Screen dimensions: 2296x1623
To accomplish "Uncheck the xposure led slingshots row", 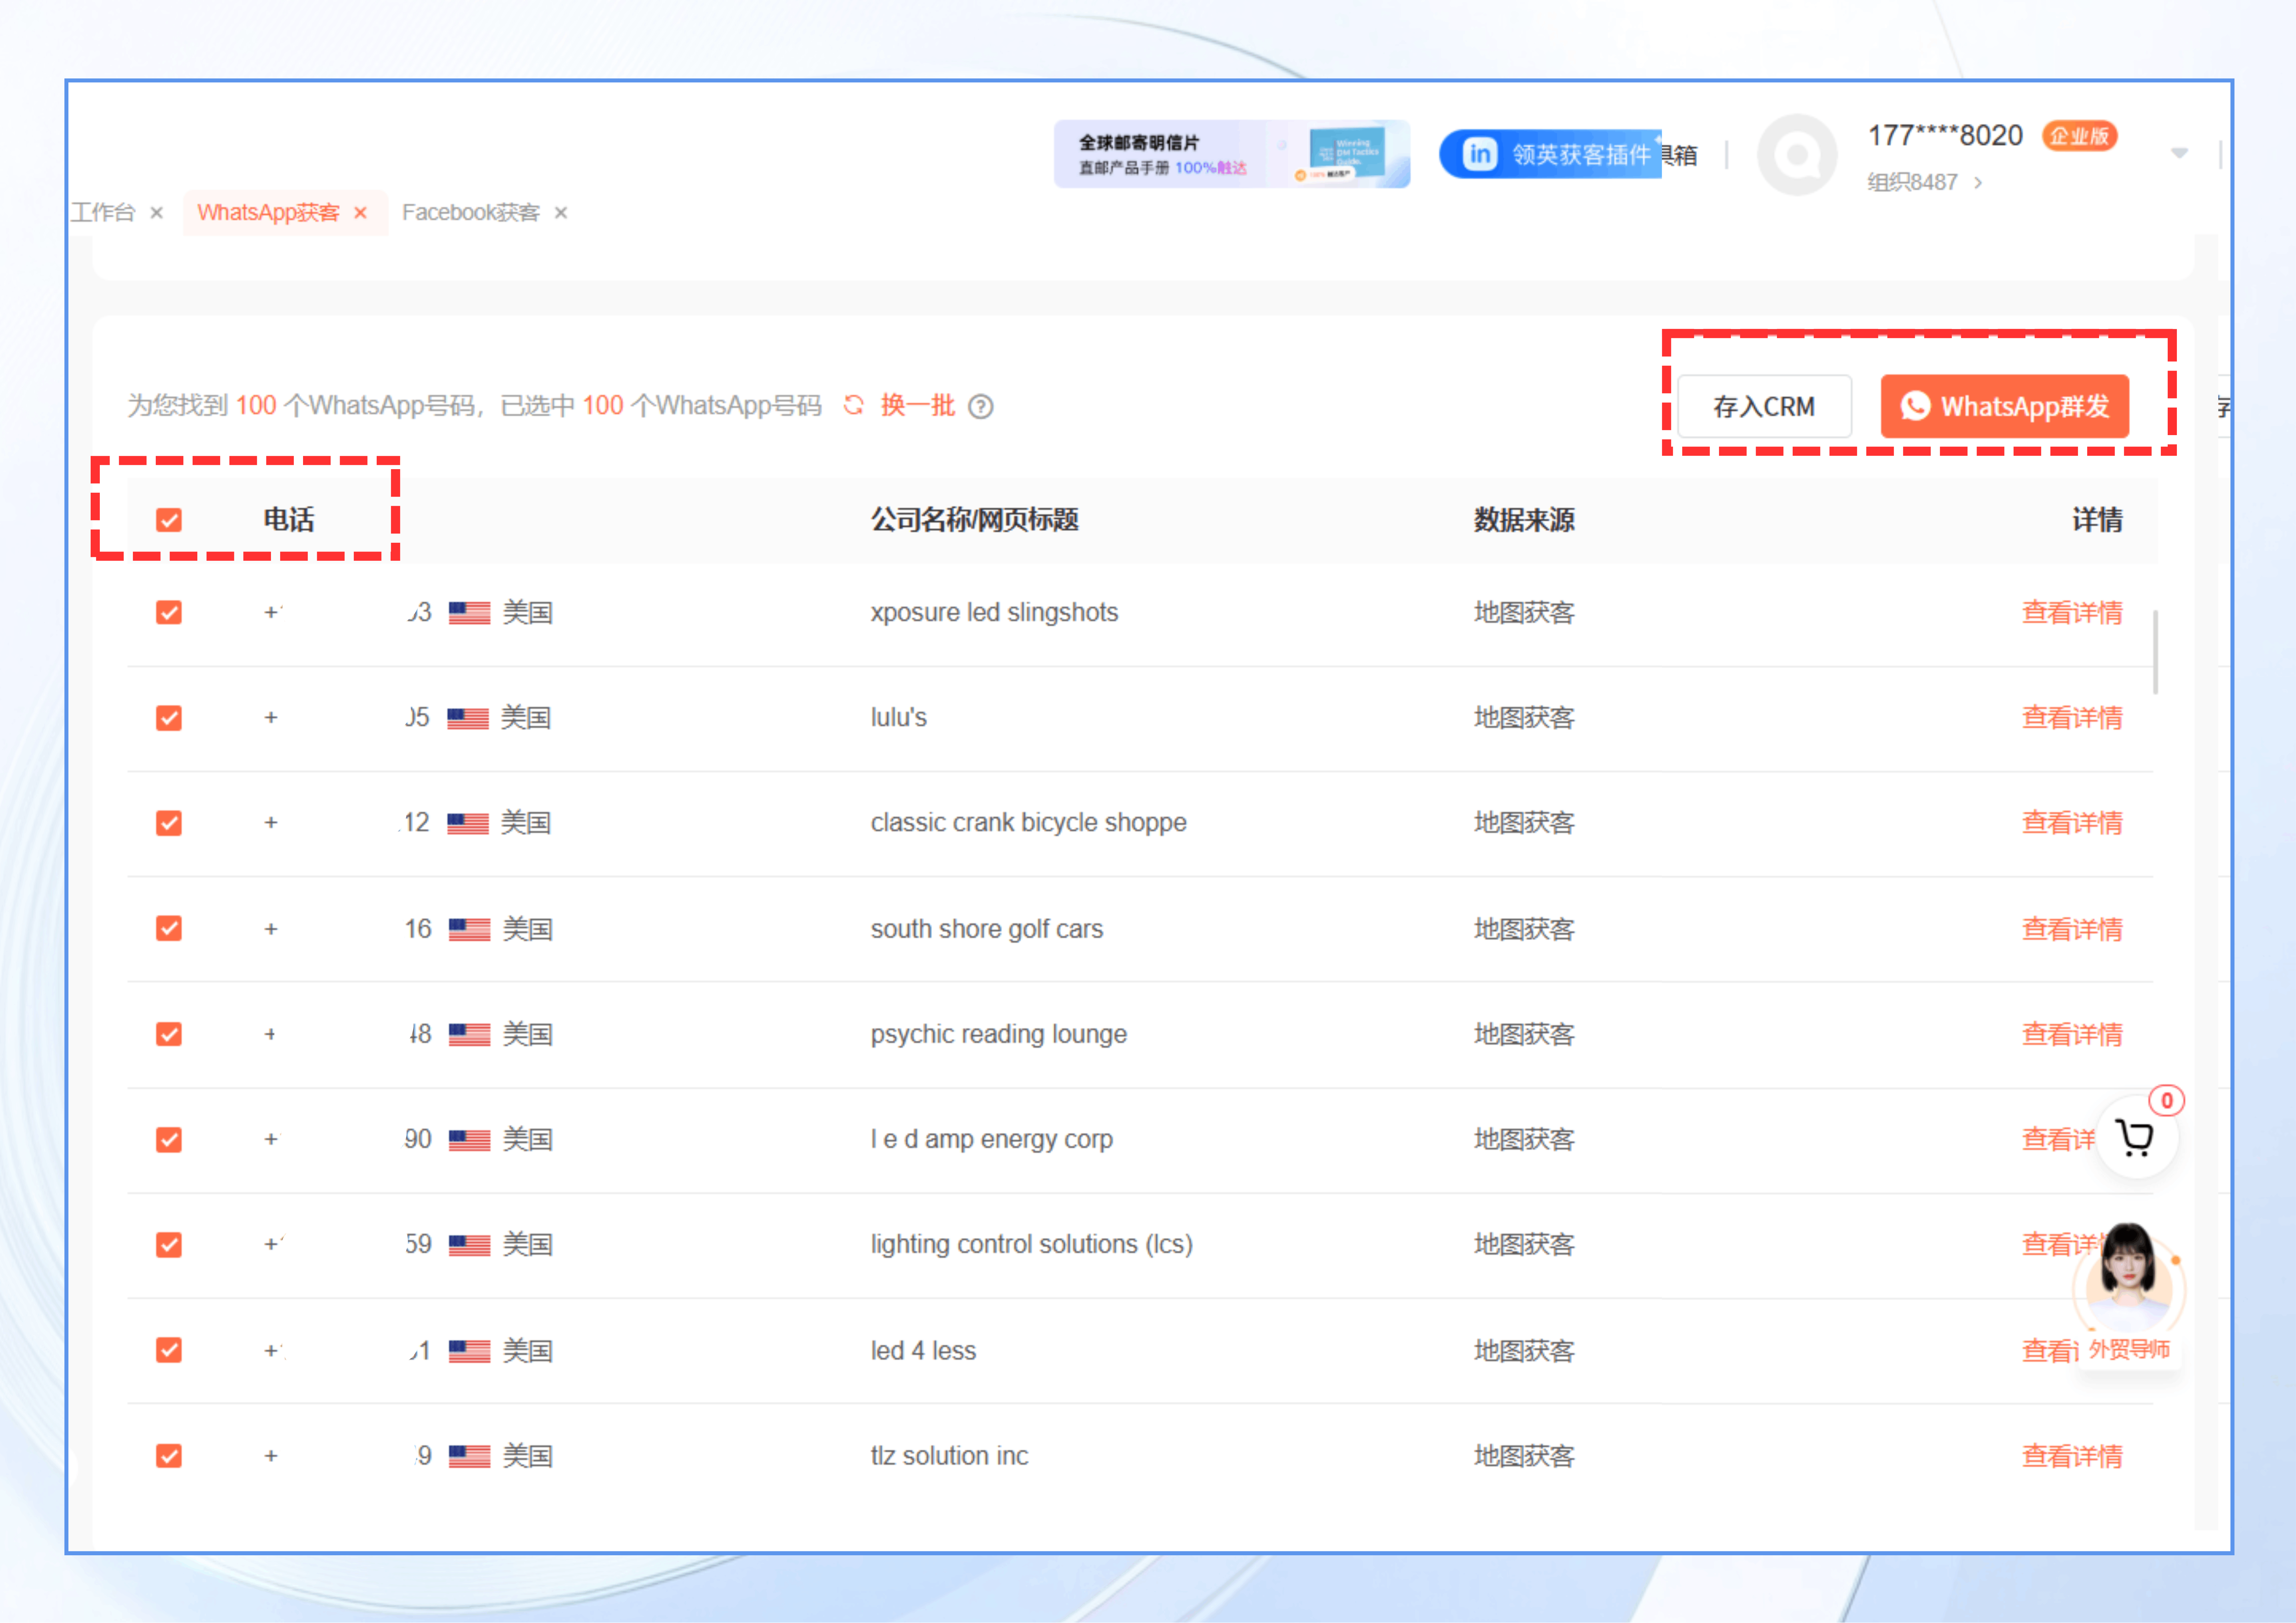I will pyautogui.click(x=169, y=612).
